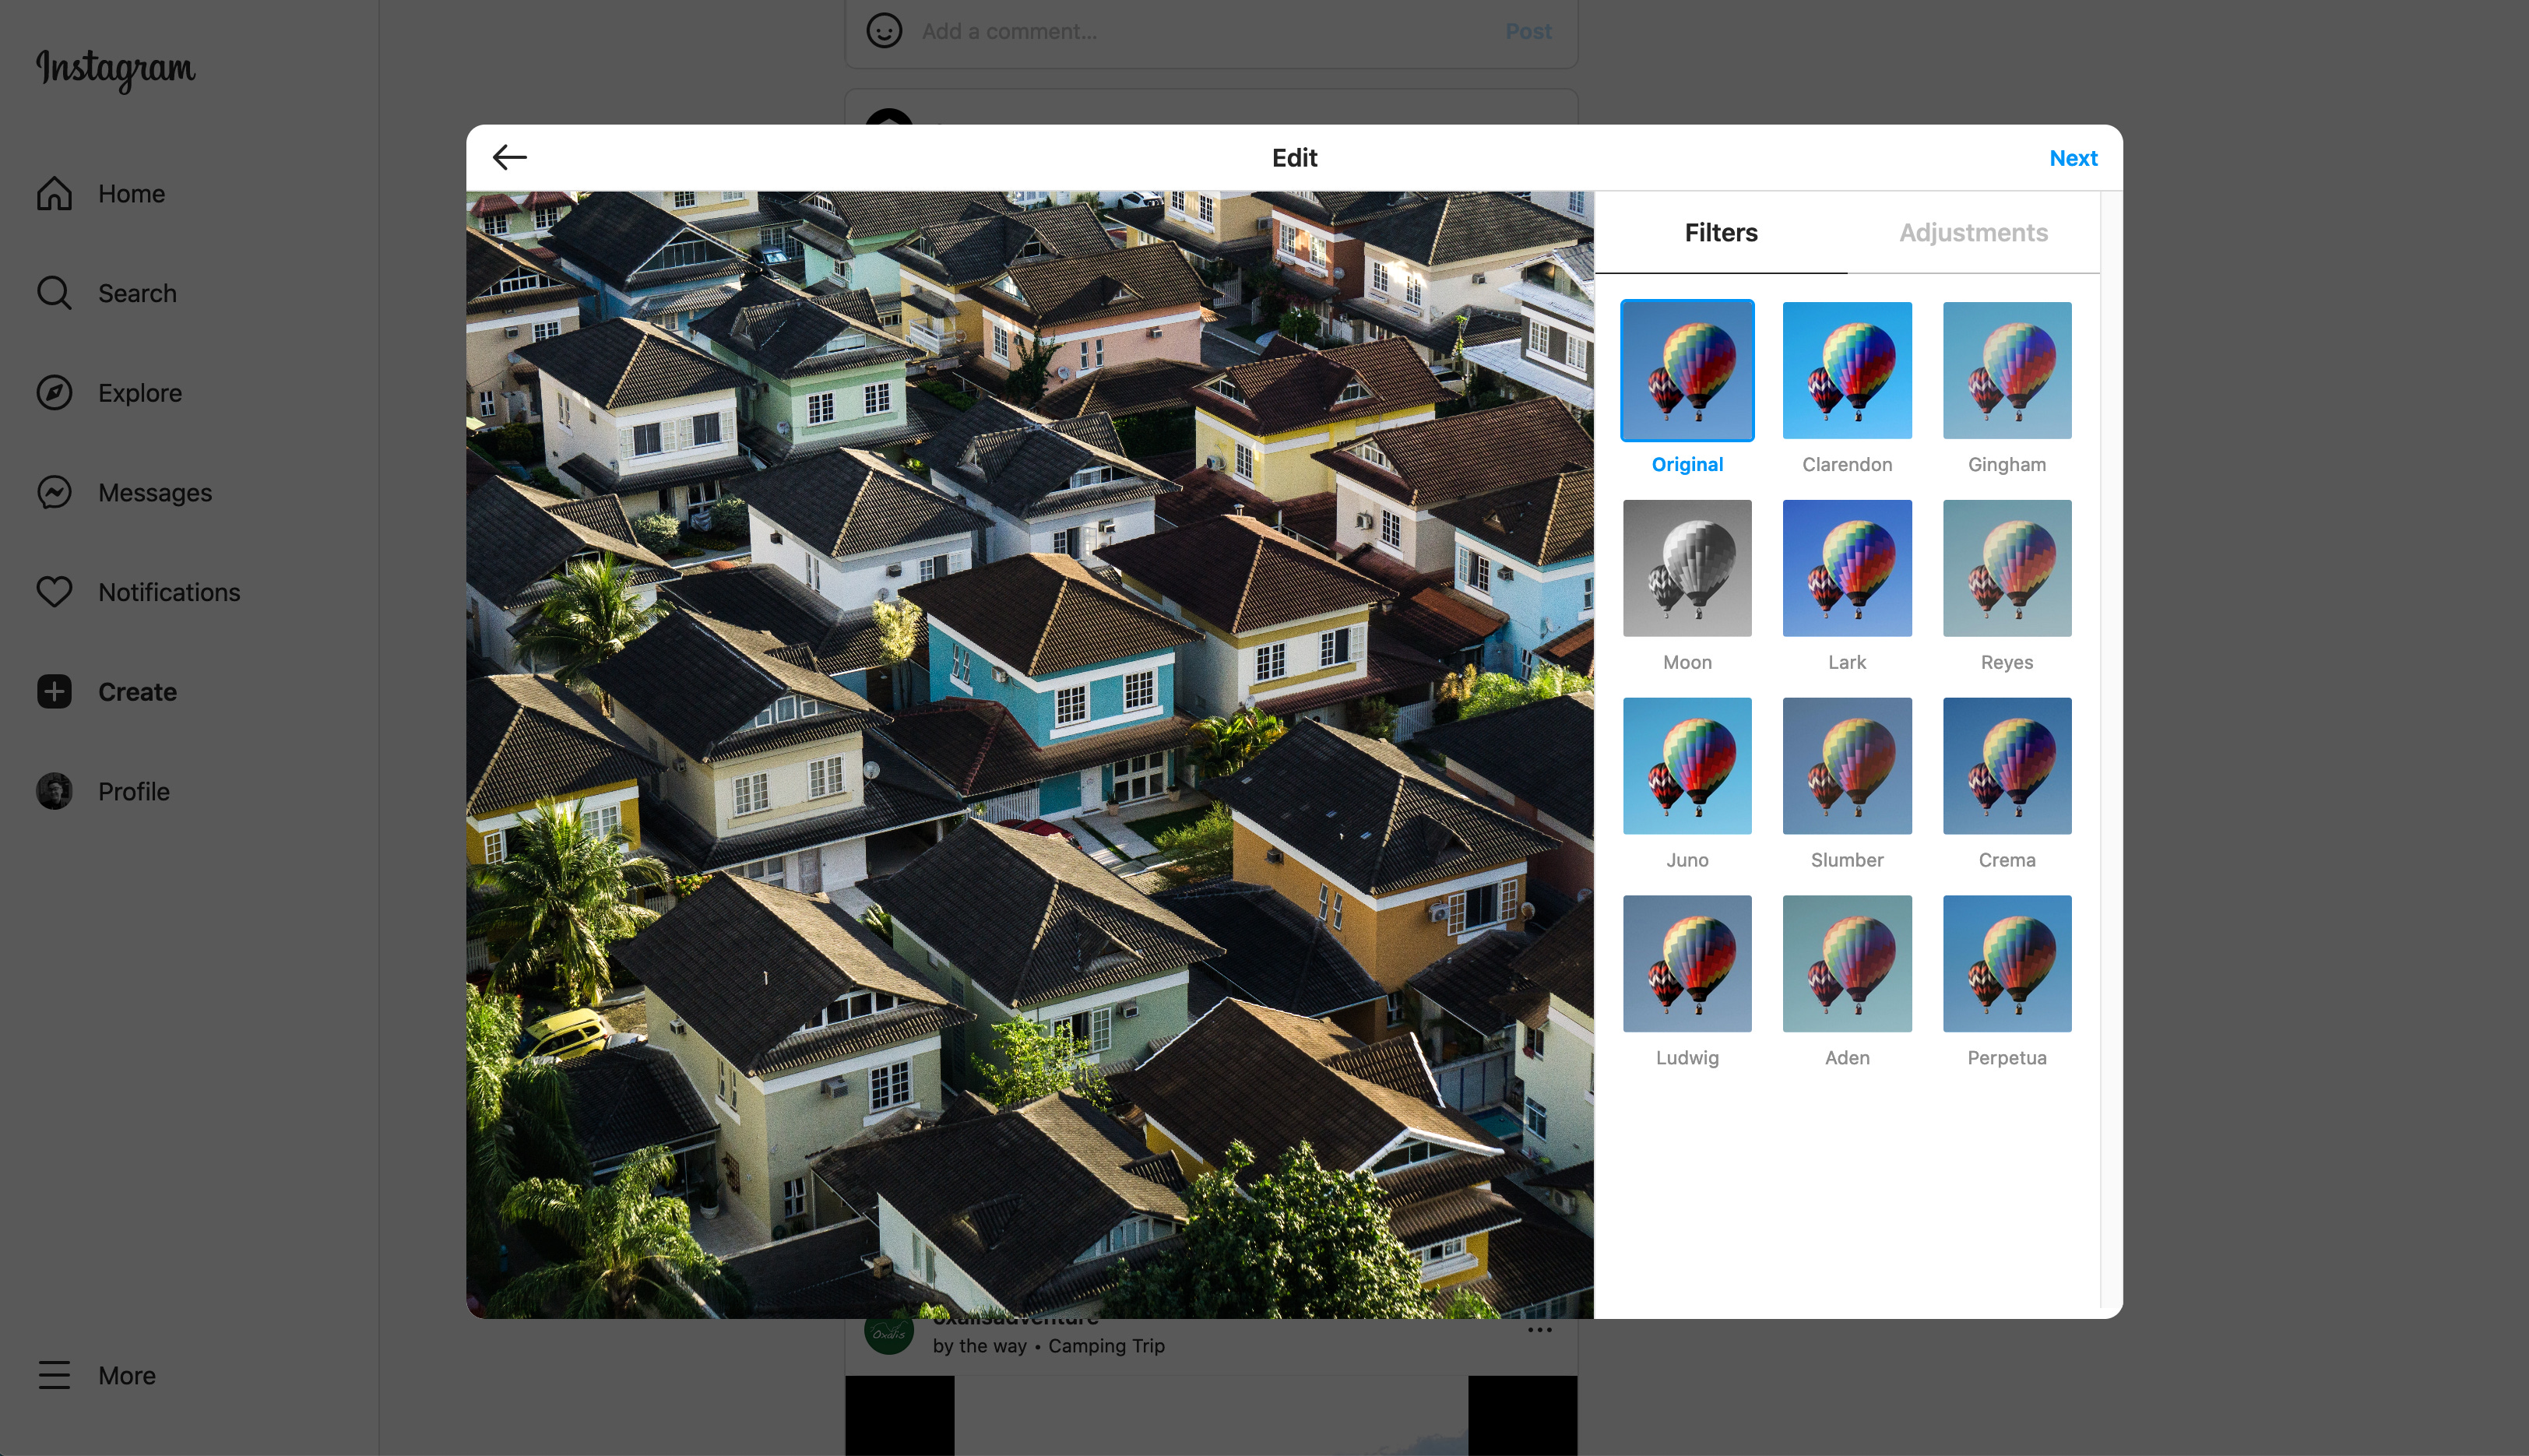Open Search from the sidebar label
The image size is (2529, 1456).
click(137, 293)
